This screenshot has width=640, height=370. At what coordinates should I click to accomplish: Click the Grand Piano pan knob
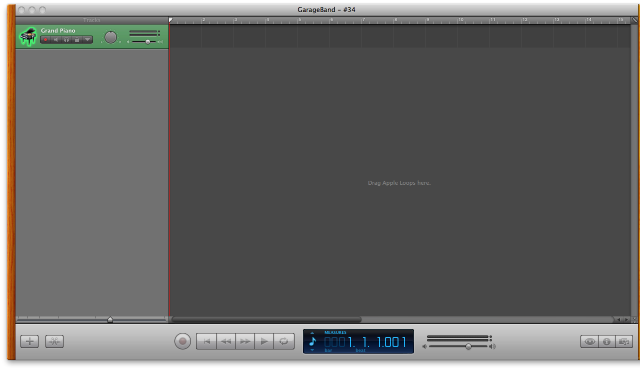point(110,37)
